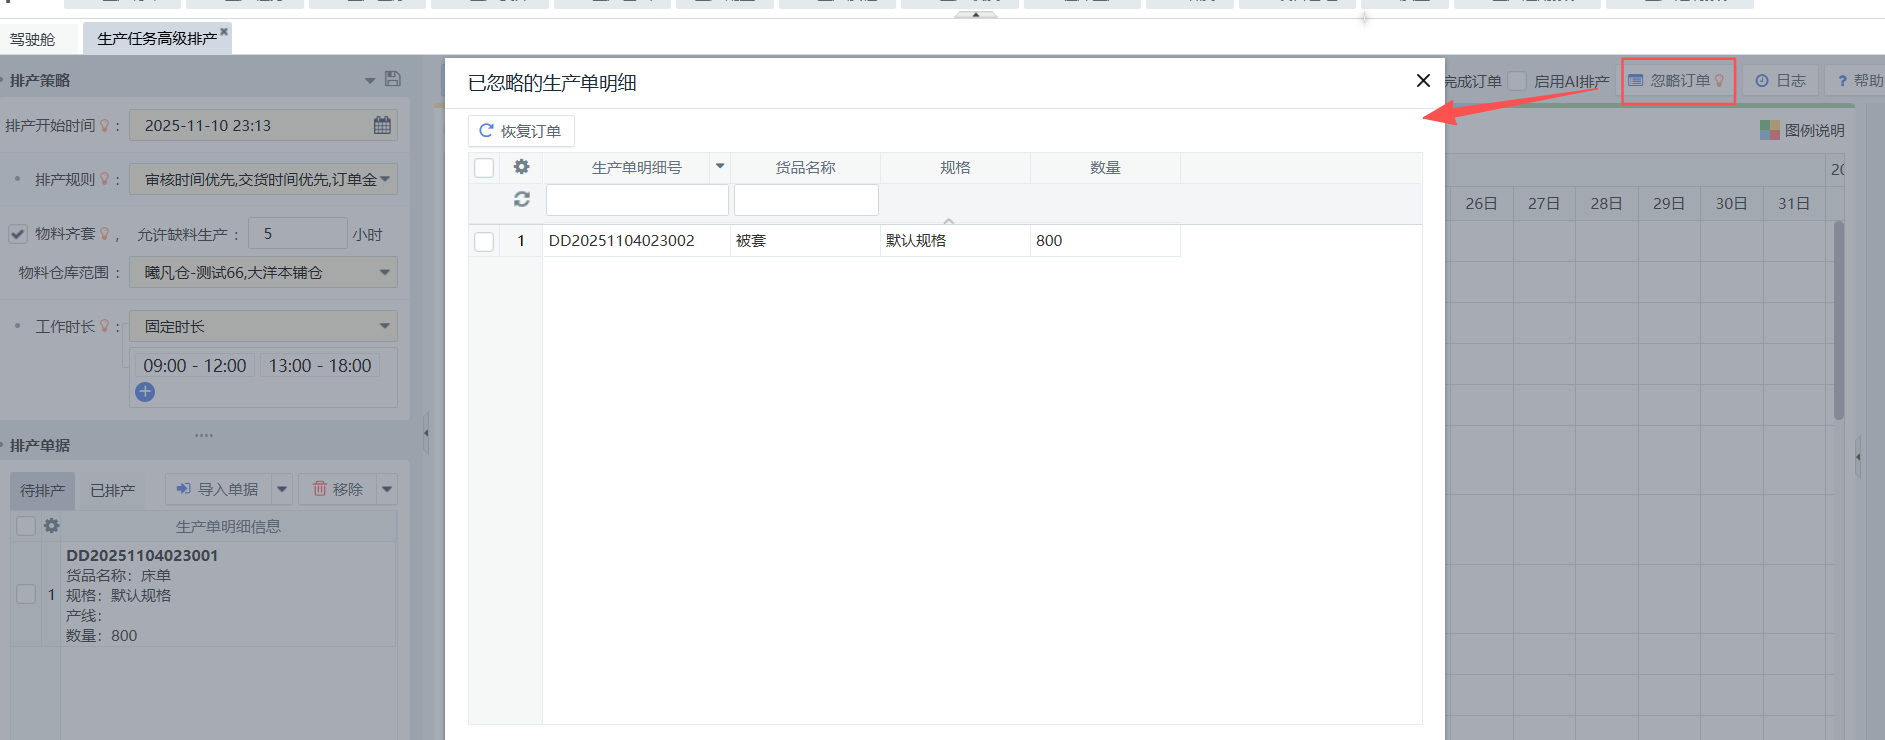Uncheck the 物料齐套 checkbox
Screen dimensions: 1885x740
(x=18, y=234)
